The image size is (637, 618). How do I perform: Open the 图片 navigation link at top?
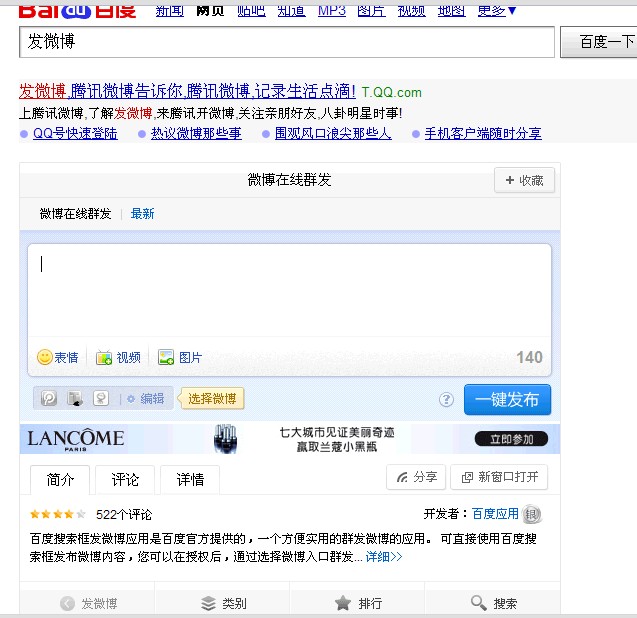[371, 11]
